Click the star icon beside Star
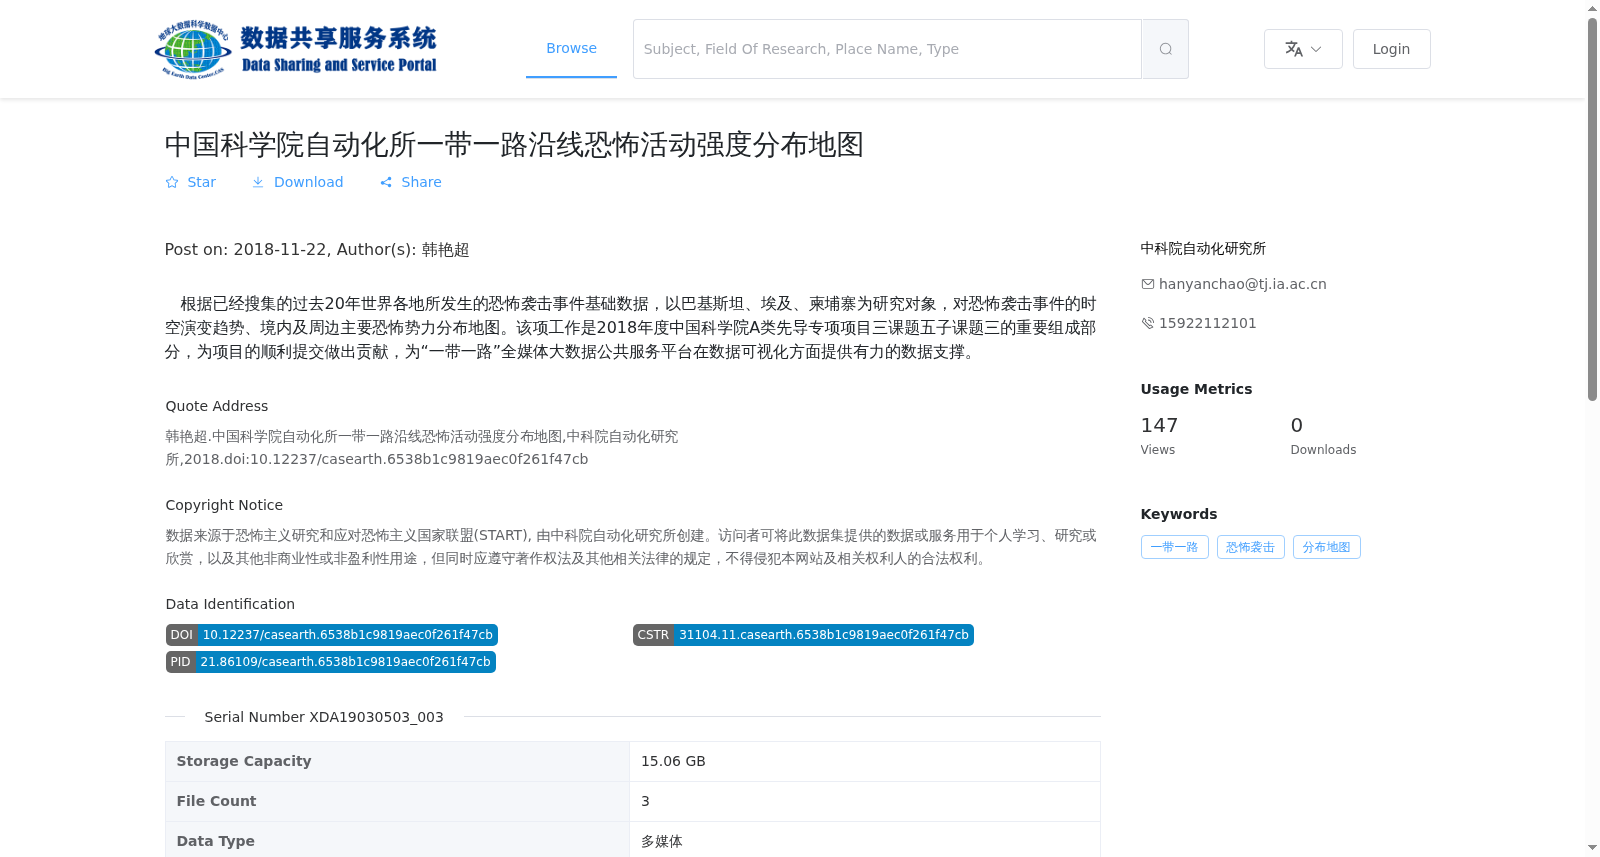 coord(172,182)
